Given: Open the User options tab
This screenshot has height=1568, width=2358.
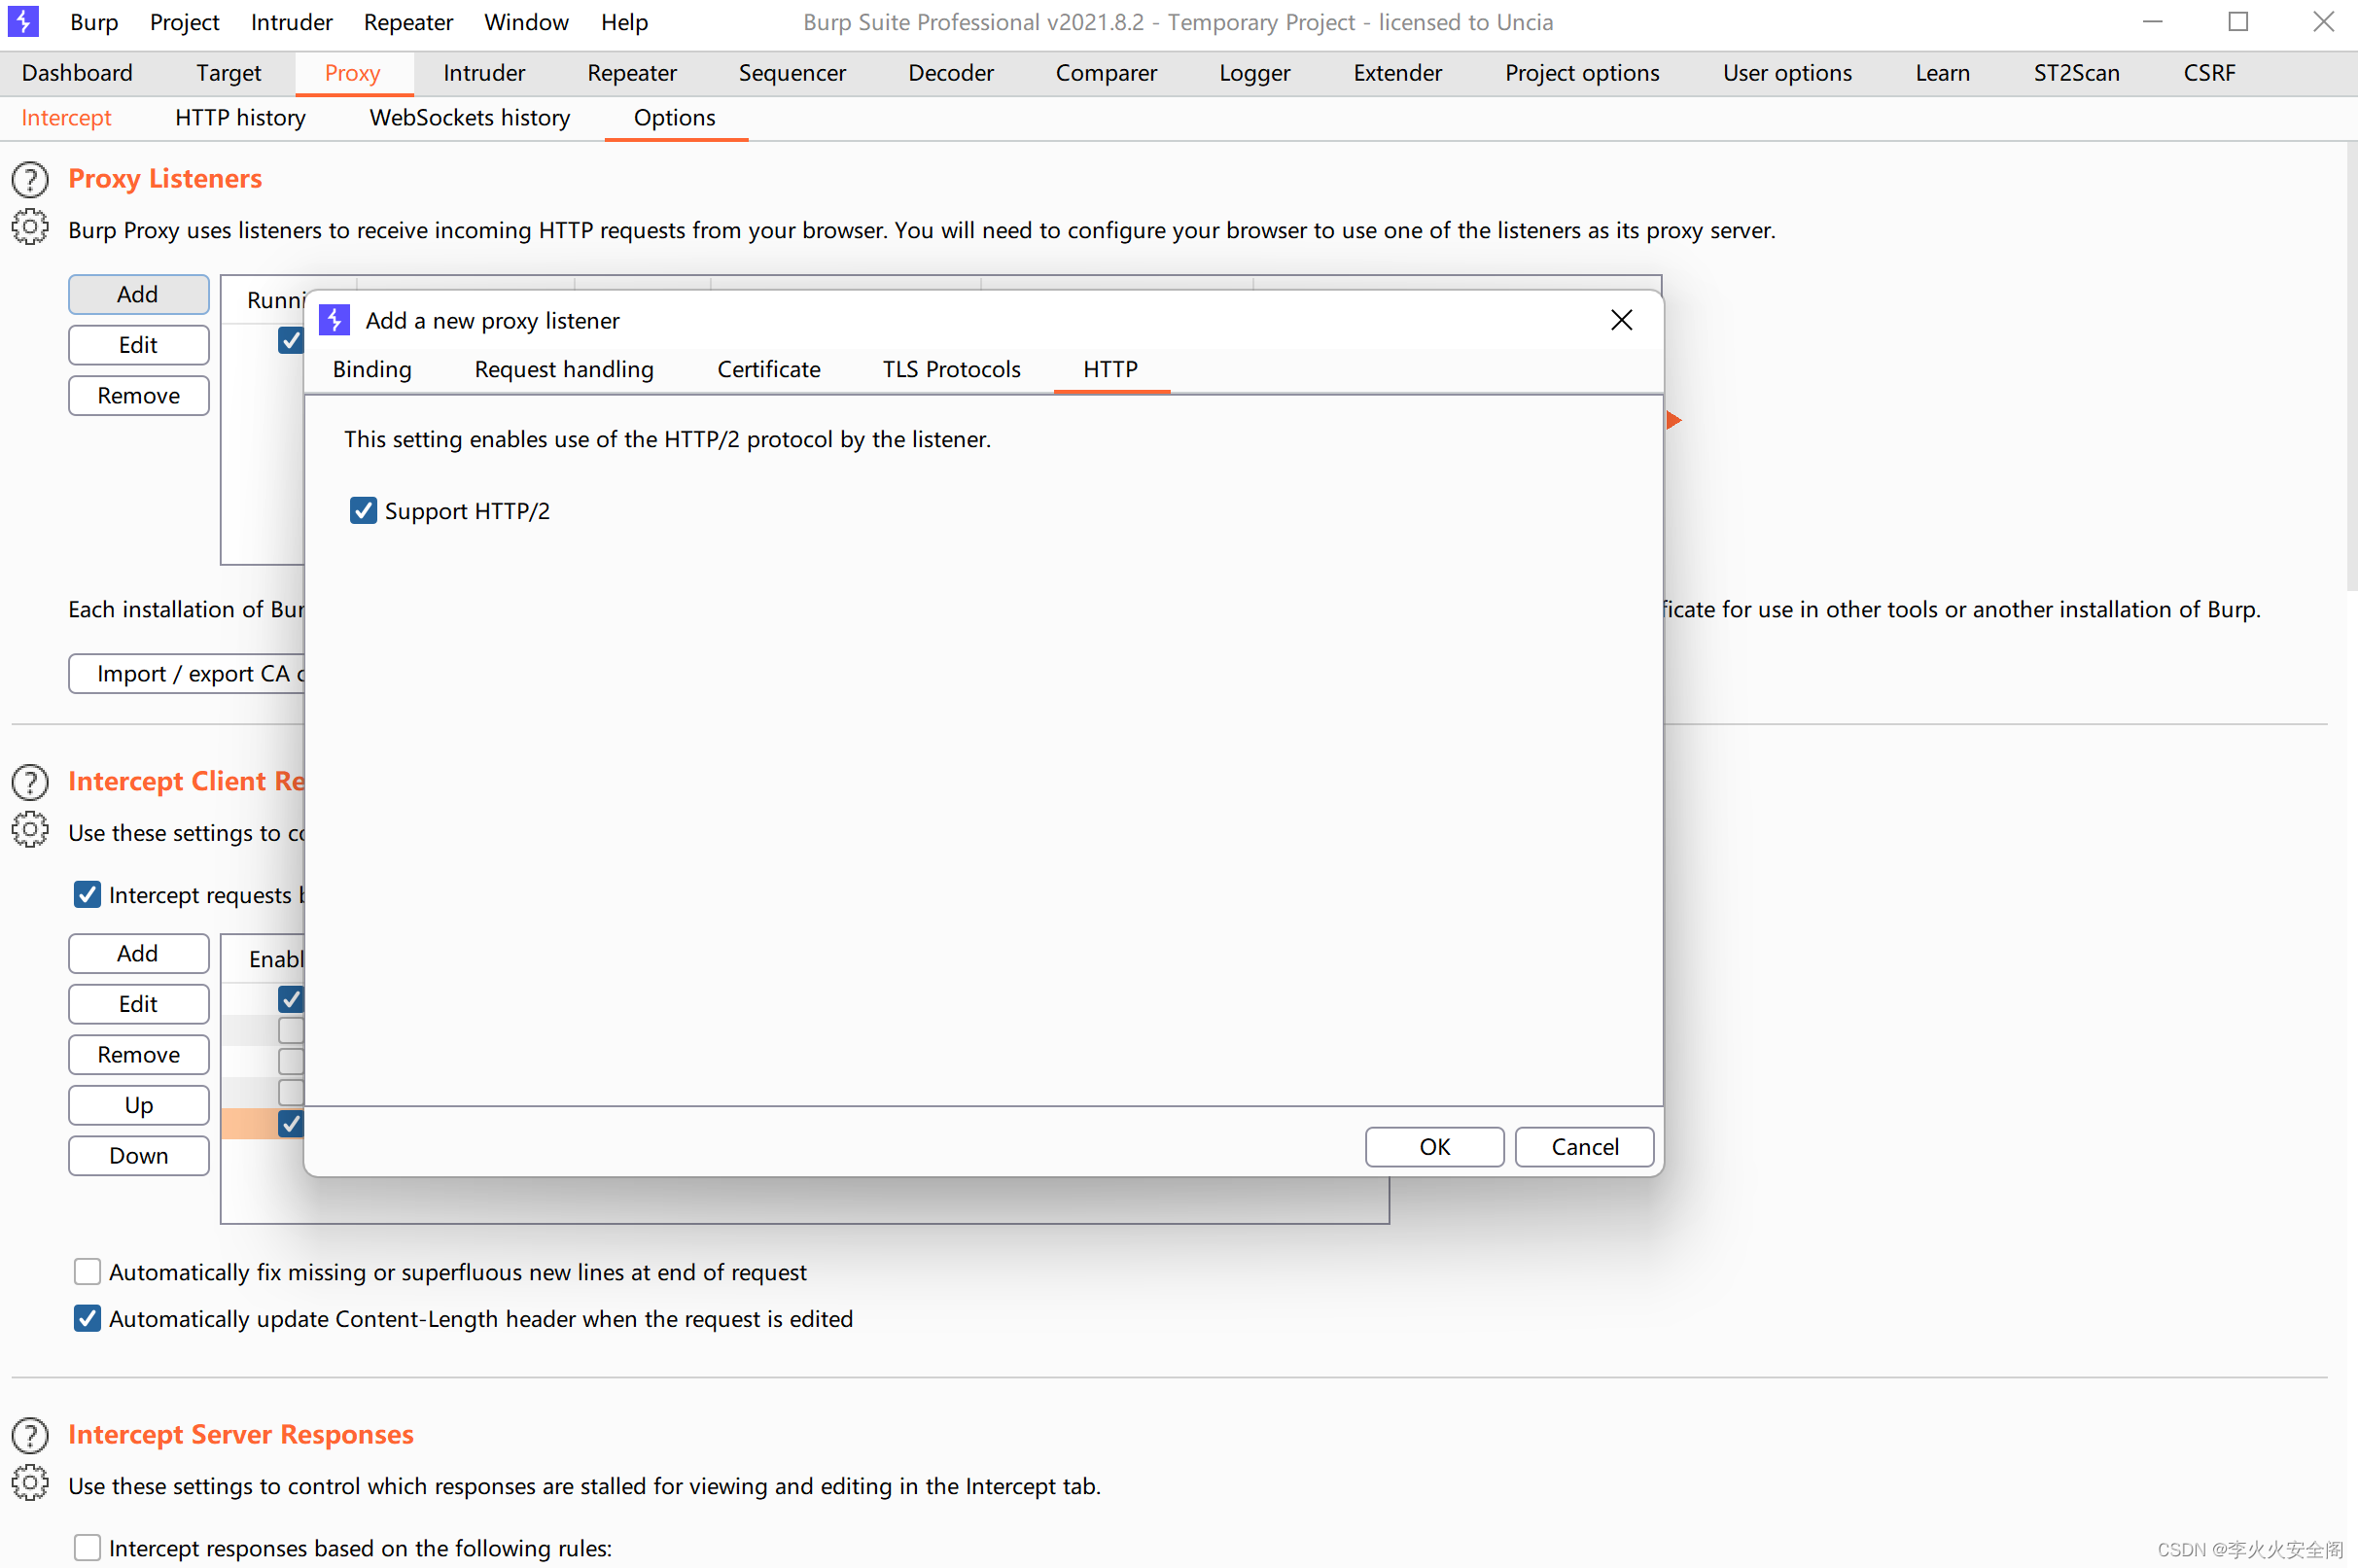Looking at the screenshot, I should (x=1787, y=73).
